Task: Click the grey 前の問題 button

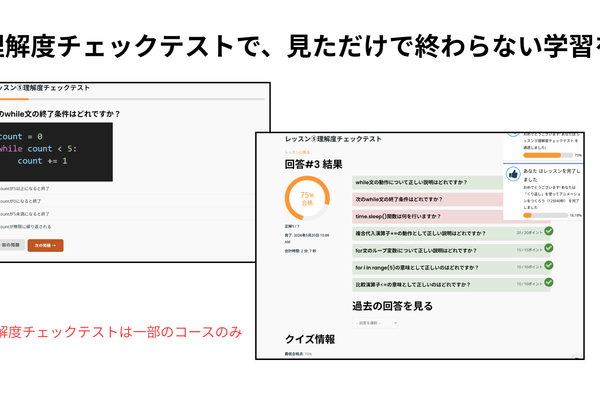Action: (11, 245)
